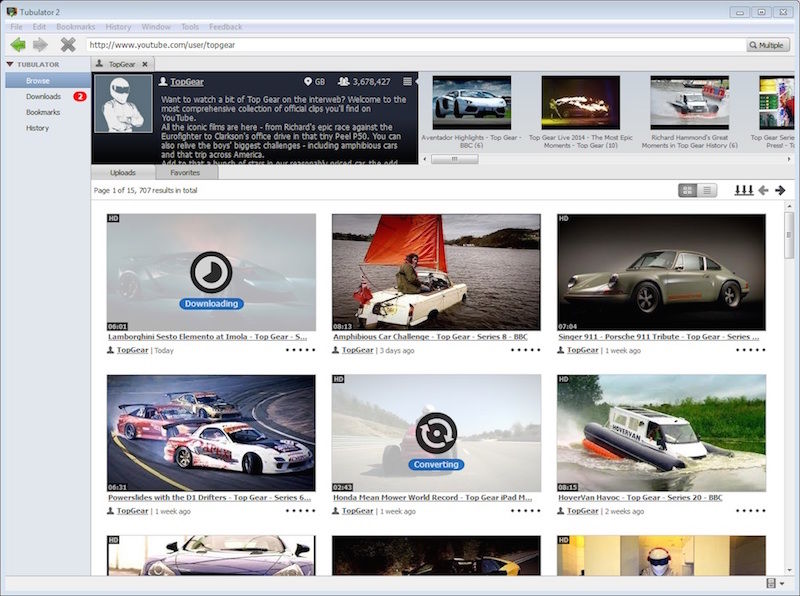The width and height of the screenshot is (800, 596).
Task: Open Amphibious Car Challenge video title
Action: tap(430, 337)
